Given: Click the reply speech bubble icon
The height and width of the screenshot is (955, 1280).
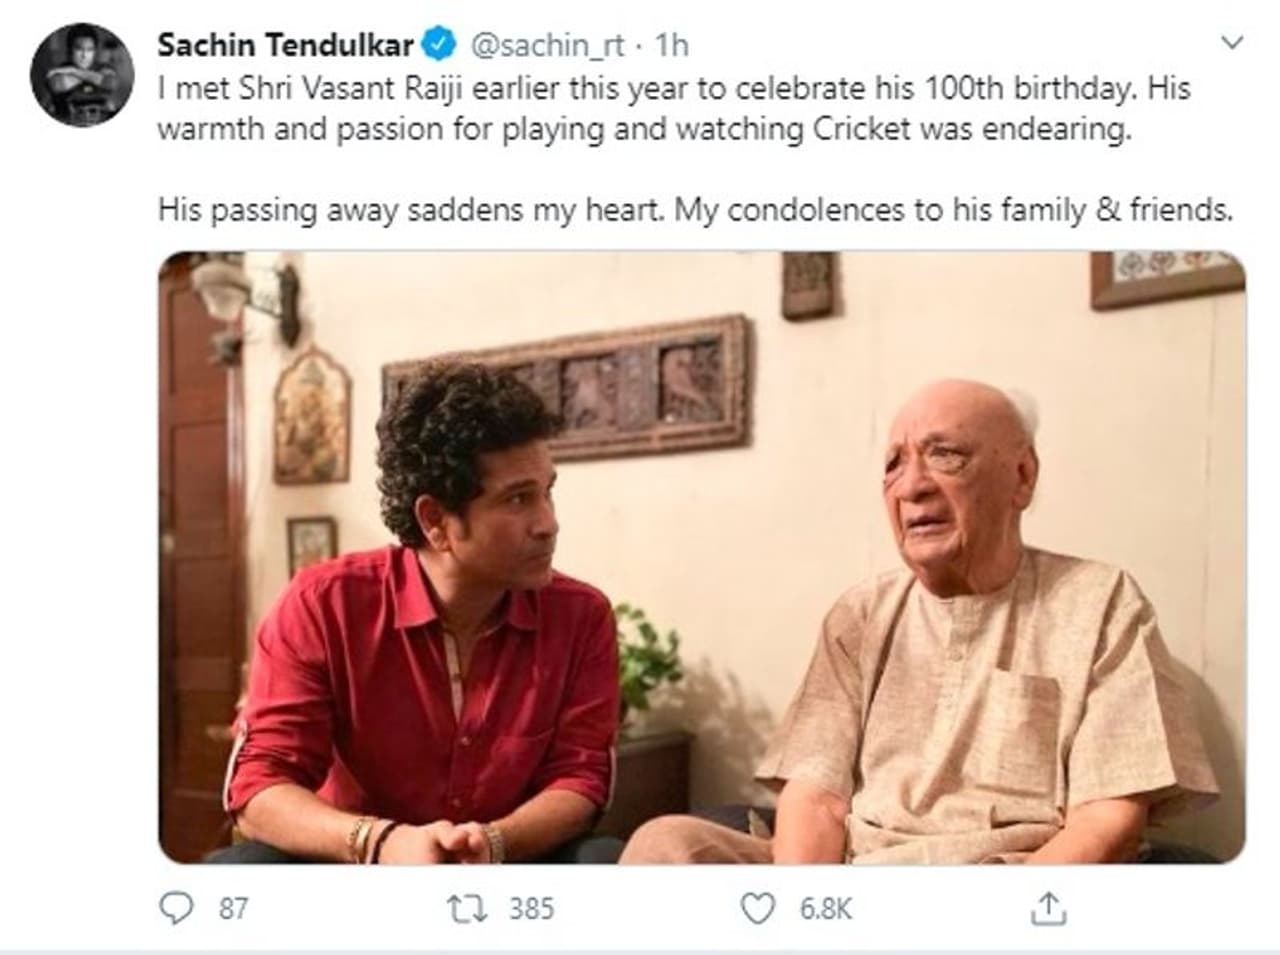Looking at the screenshot, I should [x=176, y=908].
